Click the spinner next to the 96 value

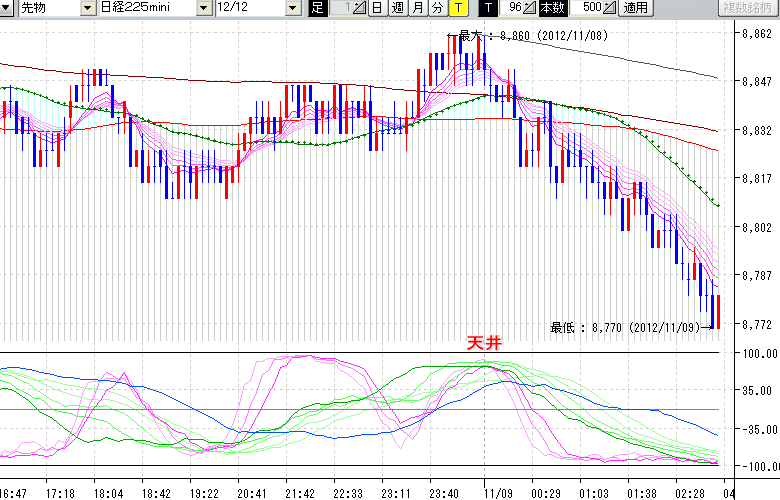coord(530,8)
